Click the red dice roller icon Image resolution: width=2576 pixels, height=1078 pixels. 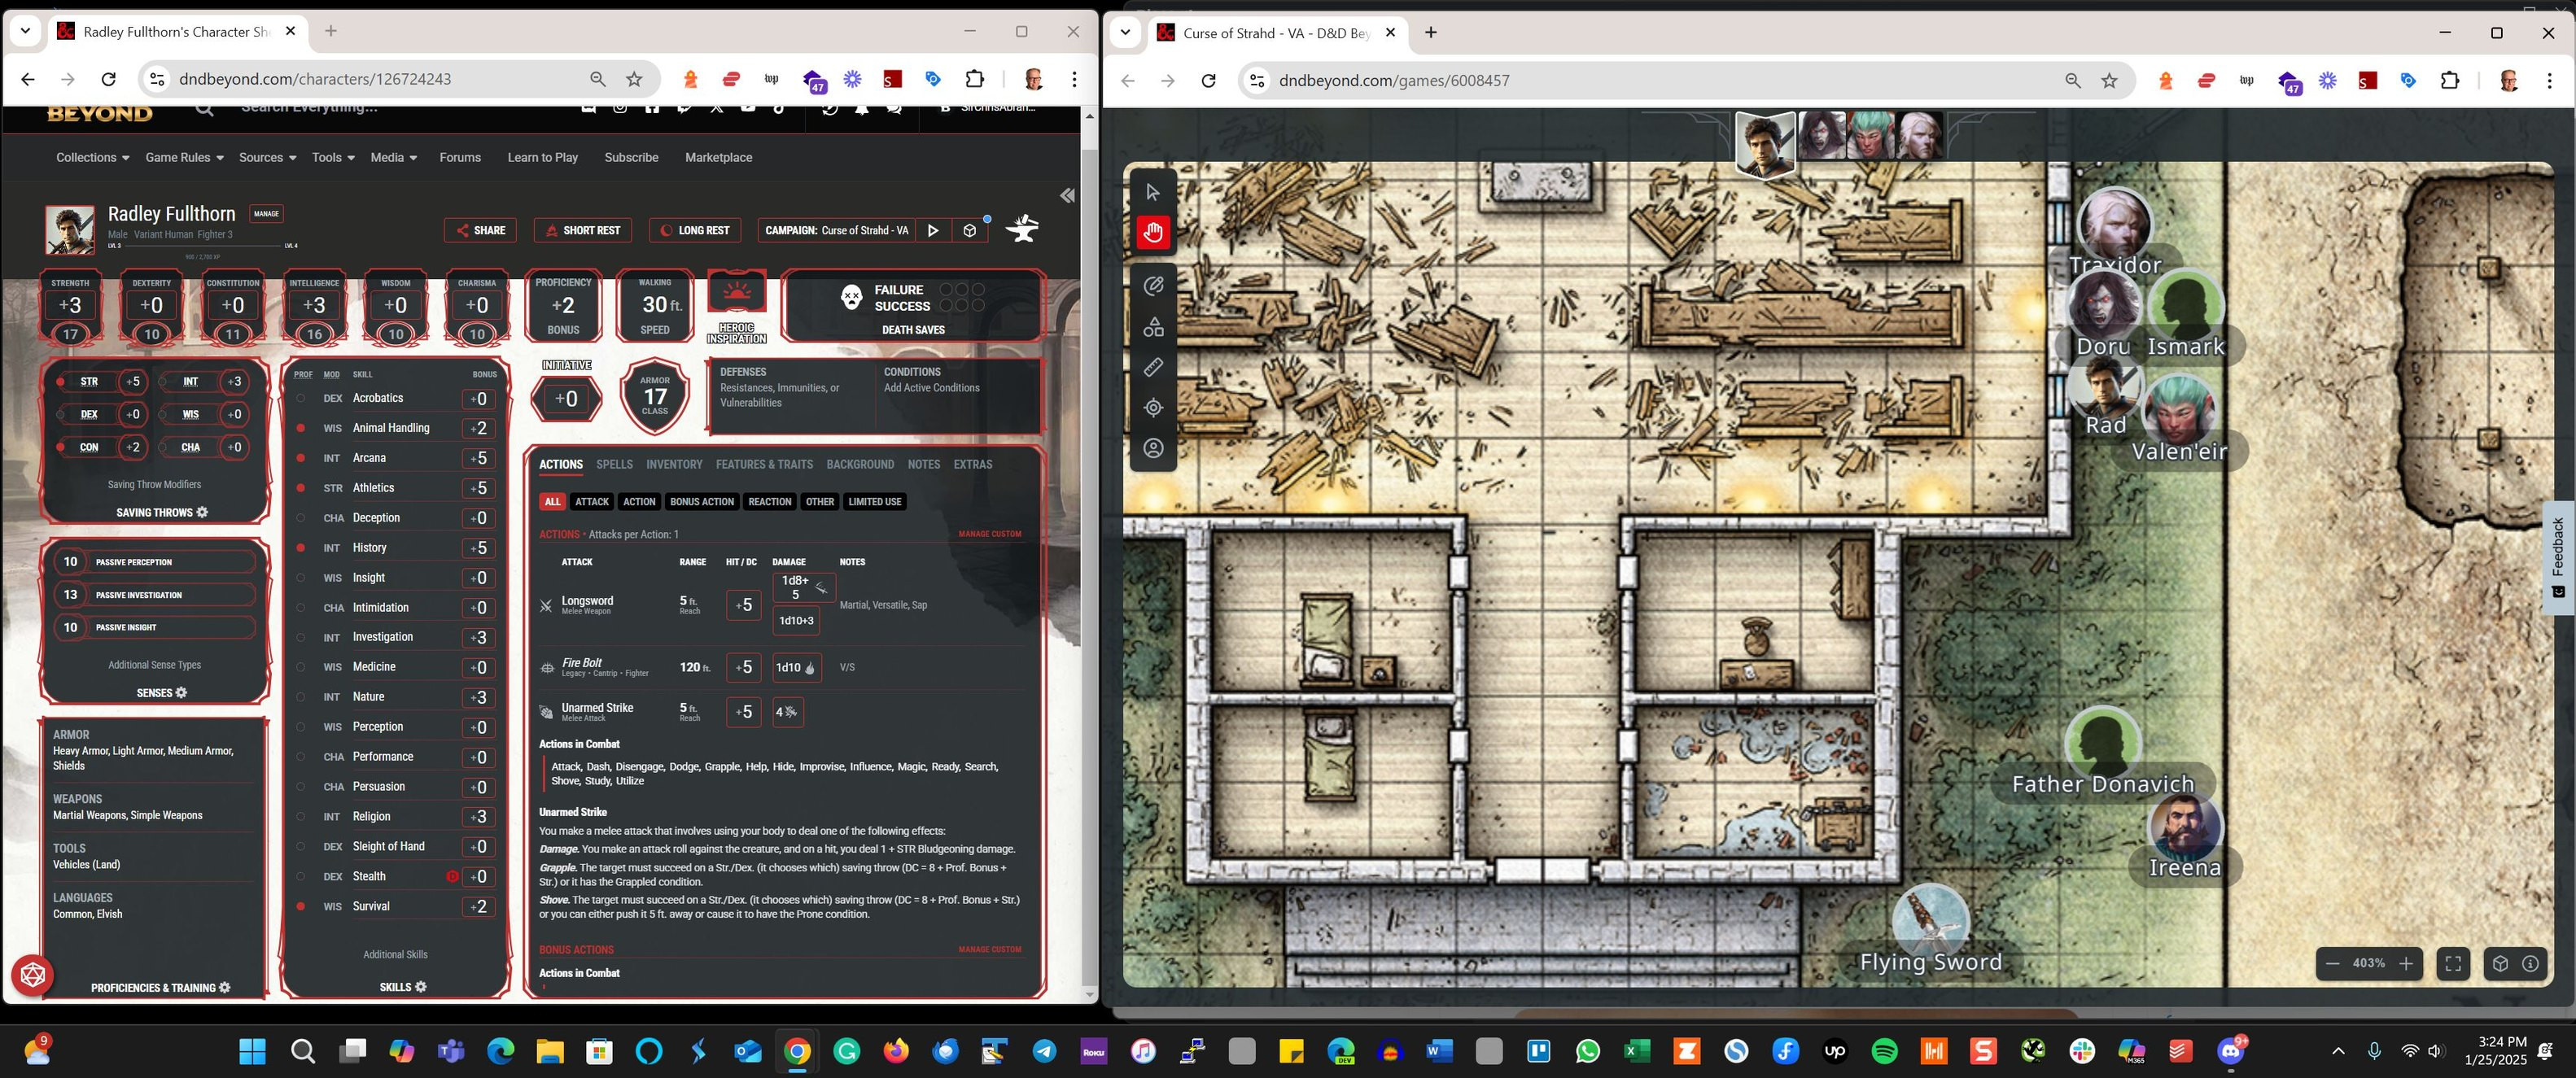(32, 975)
